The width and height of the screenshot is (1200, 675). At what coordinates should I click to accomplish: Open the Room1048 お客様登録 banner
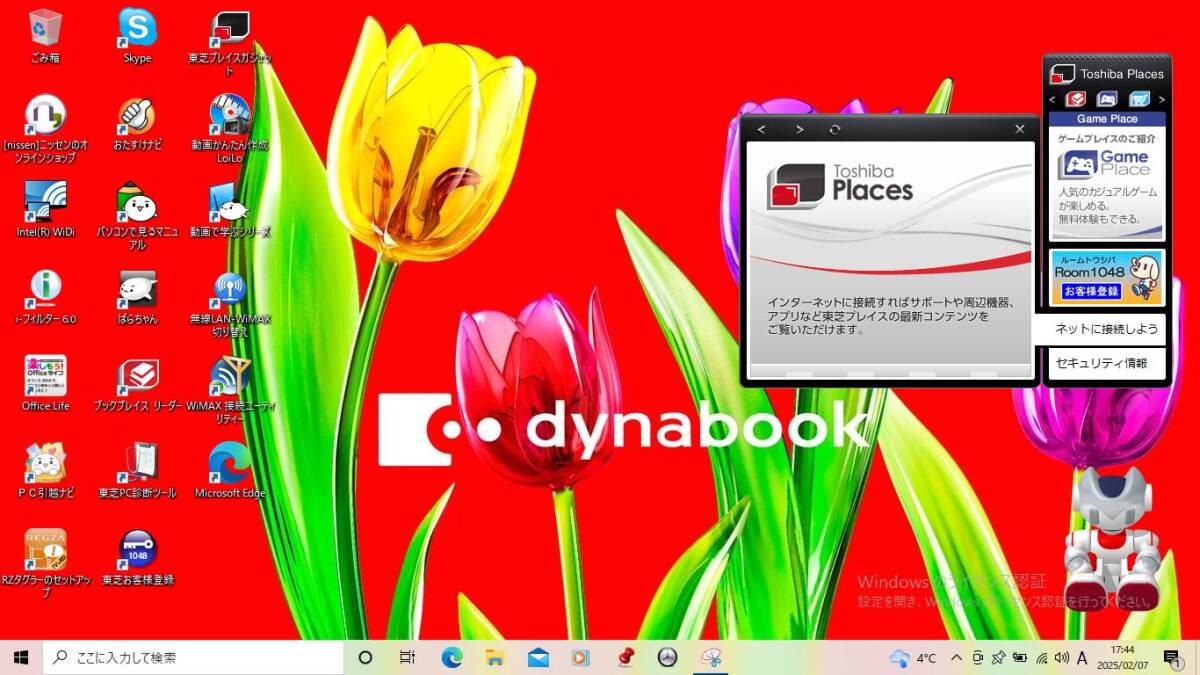pos(1107,277)
